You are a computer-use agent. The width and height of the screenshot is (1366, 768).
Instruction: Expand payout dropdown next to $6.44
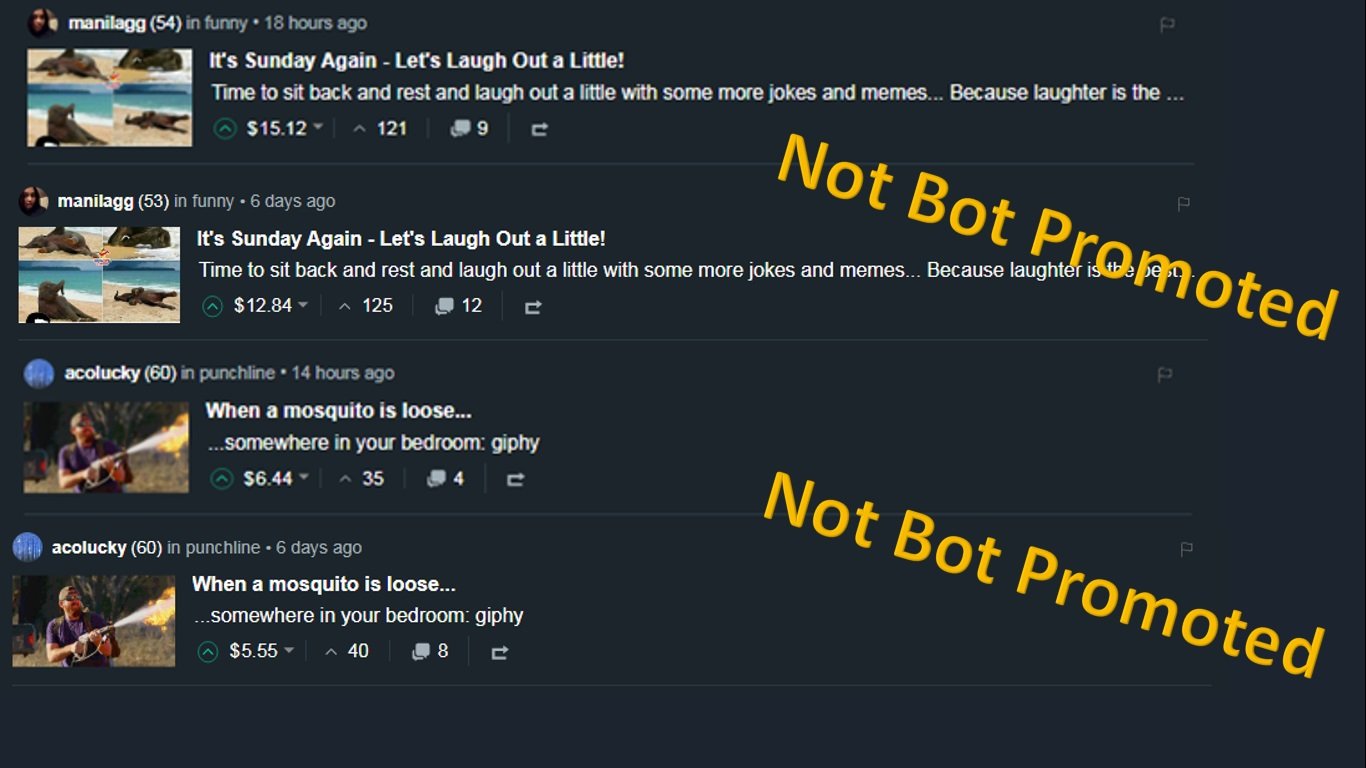tap(304, 477)
